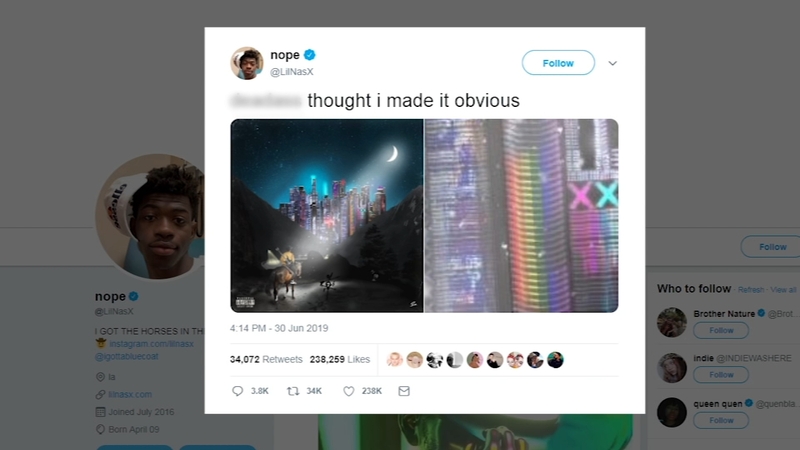Follow indie in Who to follow

(721, 374)
